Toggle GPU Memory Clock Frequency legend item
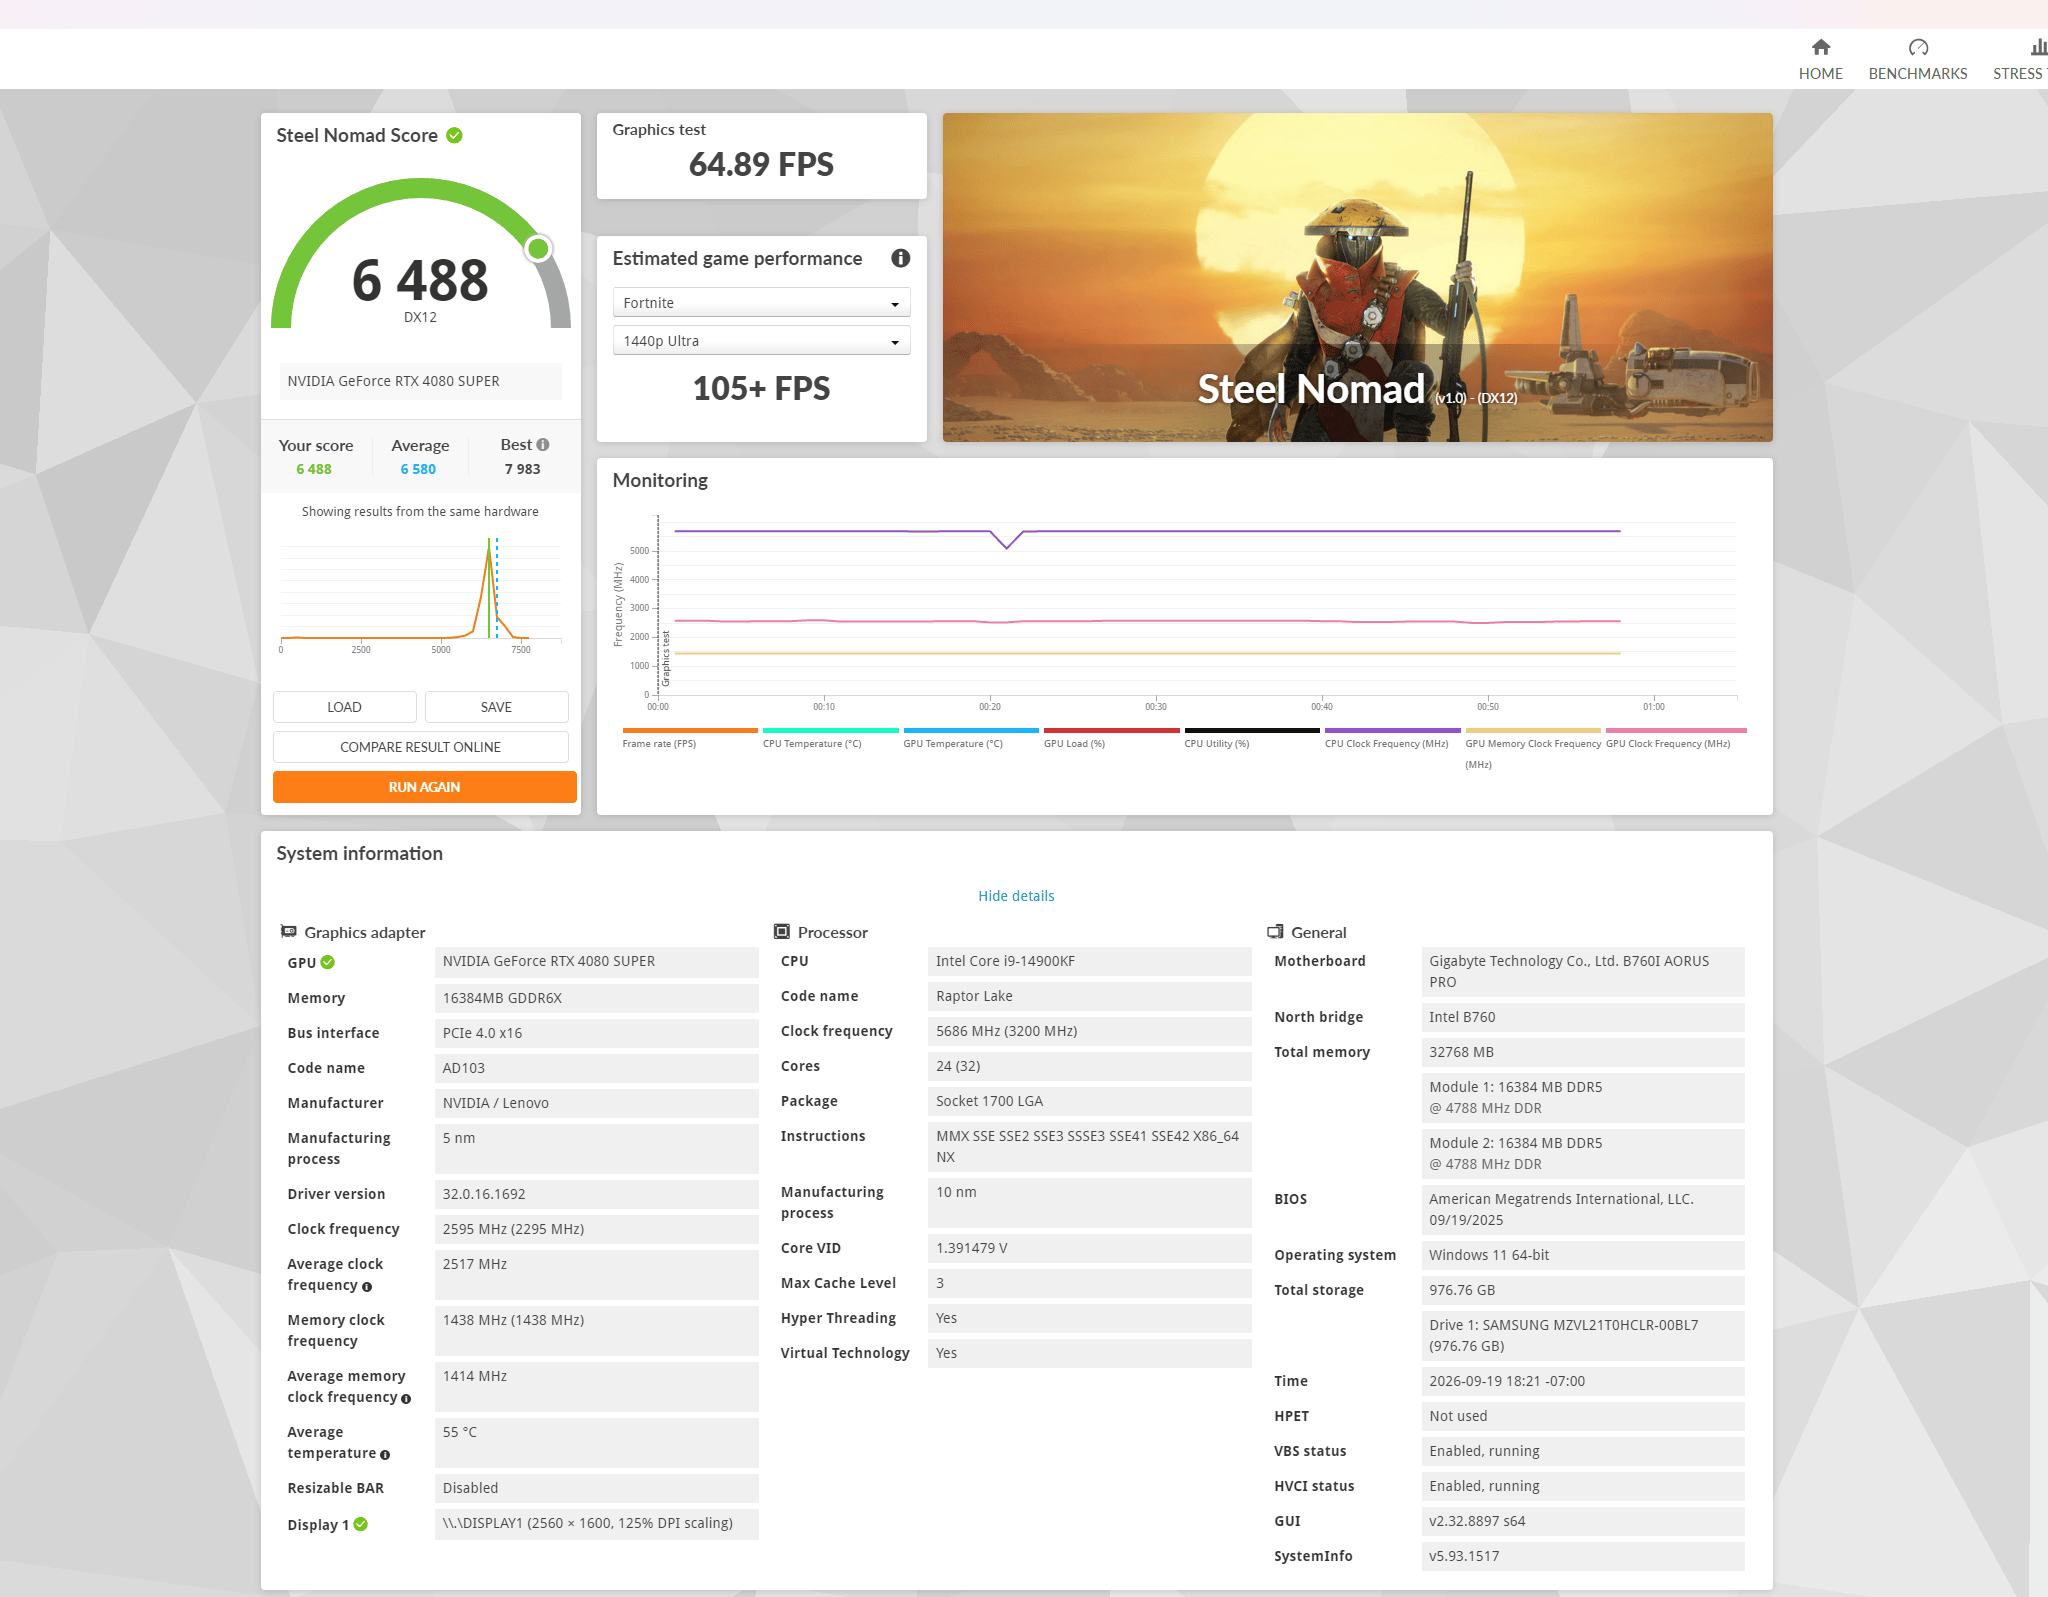2048x1597 pixels. (1533, 748)
